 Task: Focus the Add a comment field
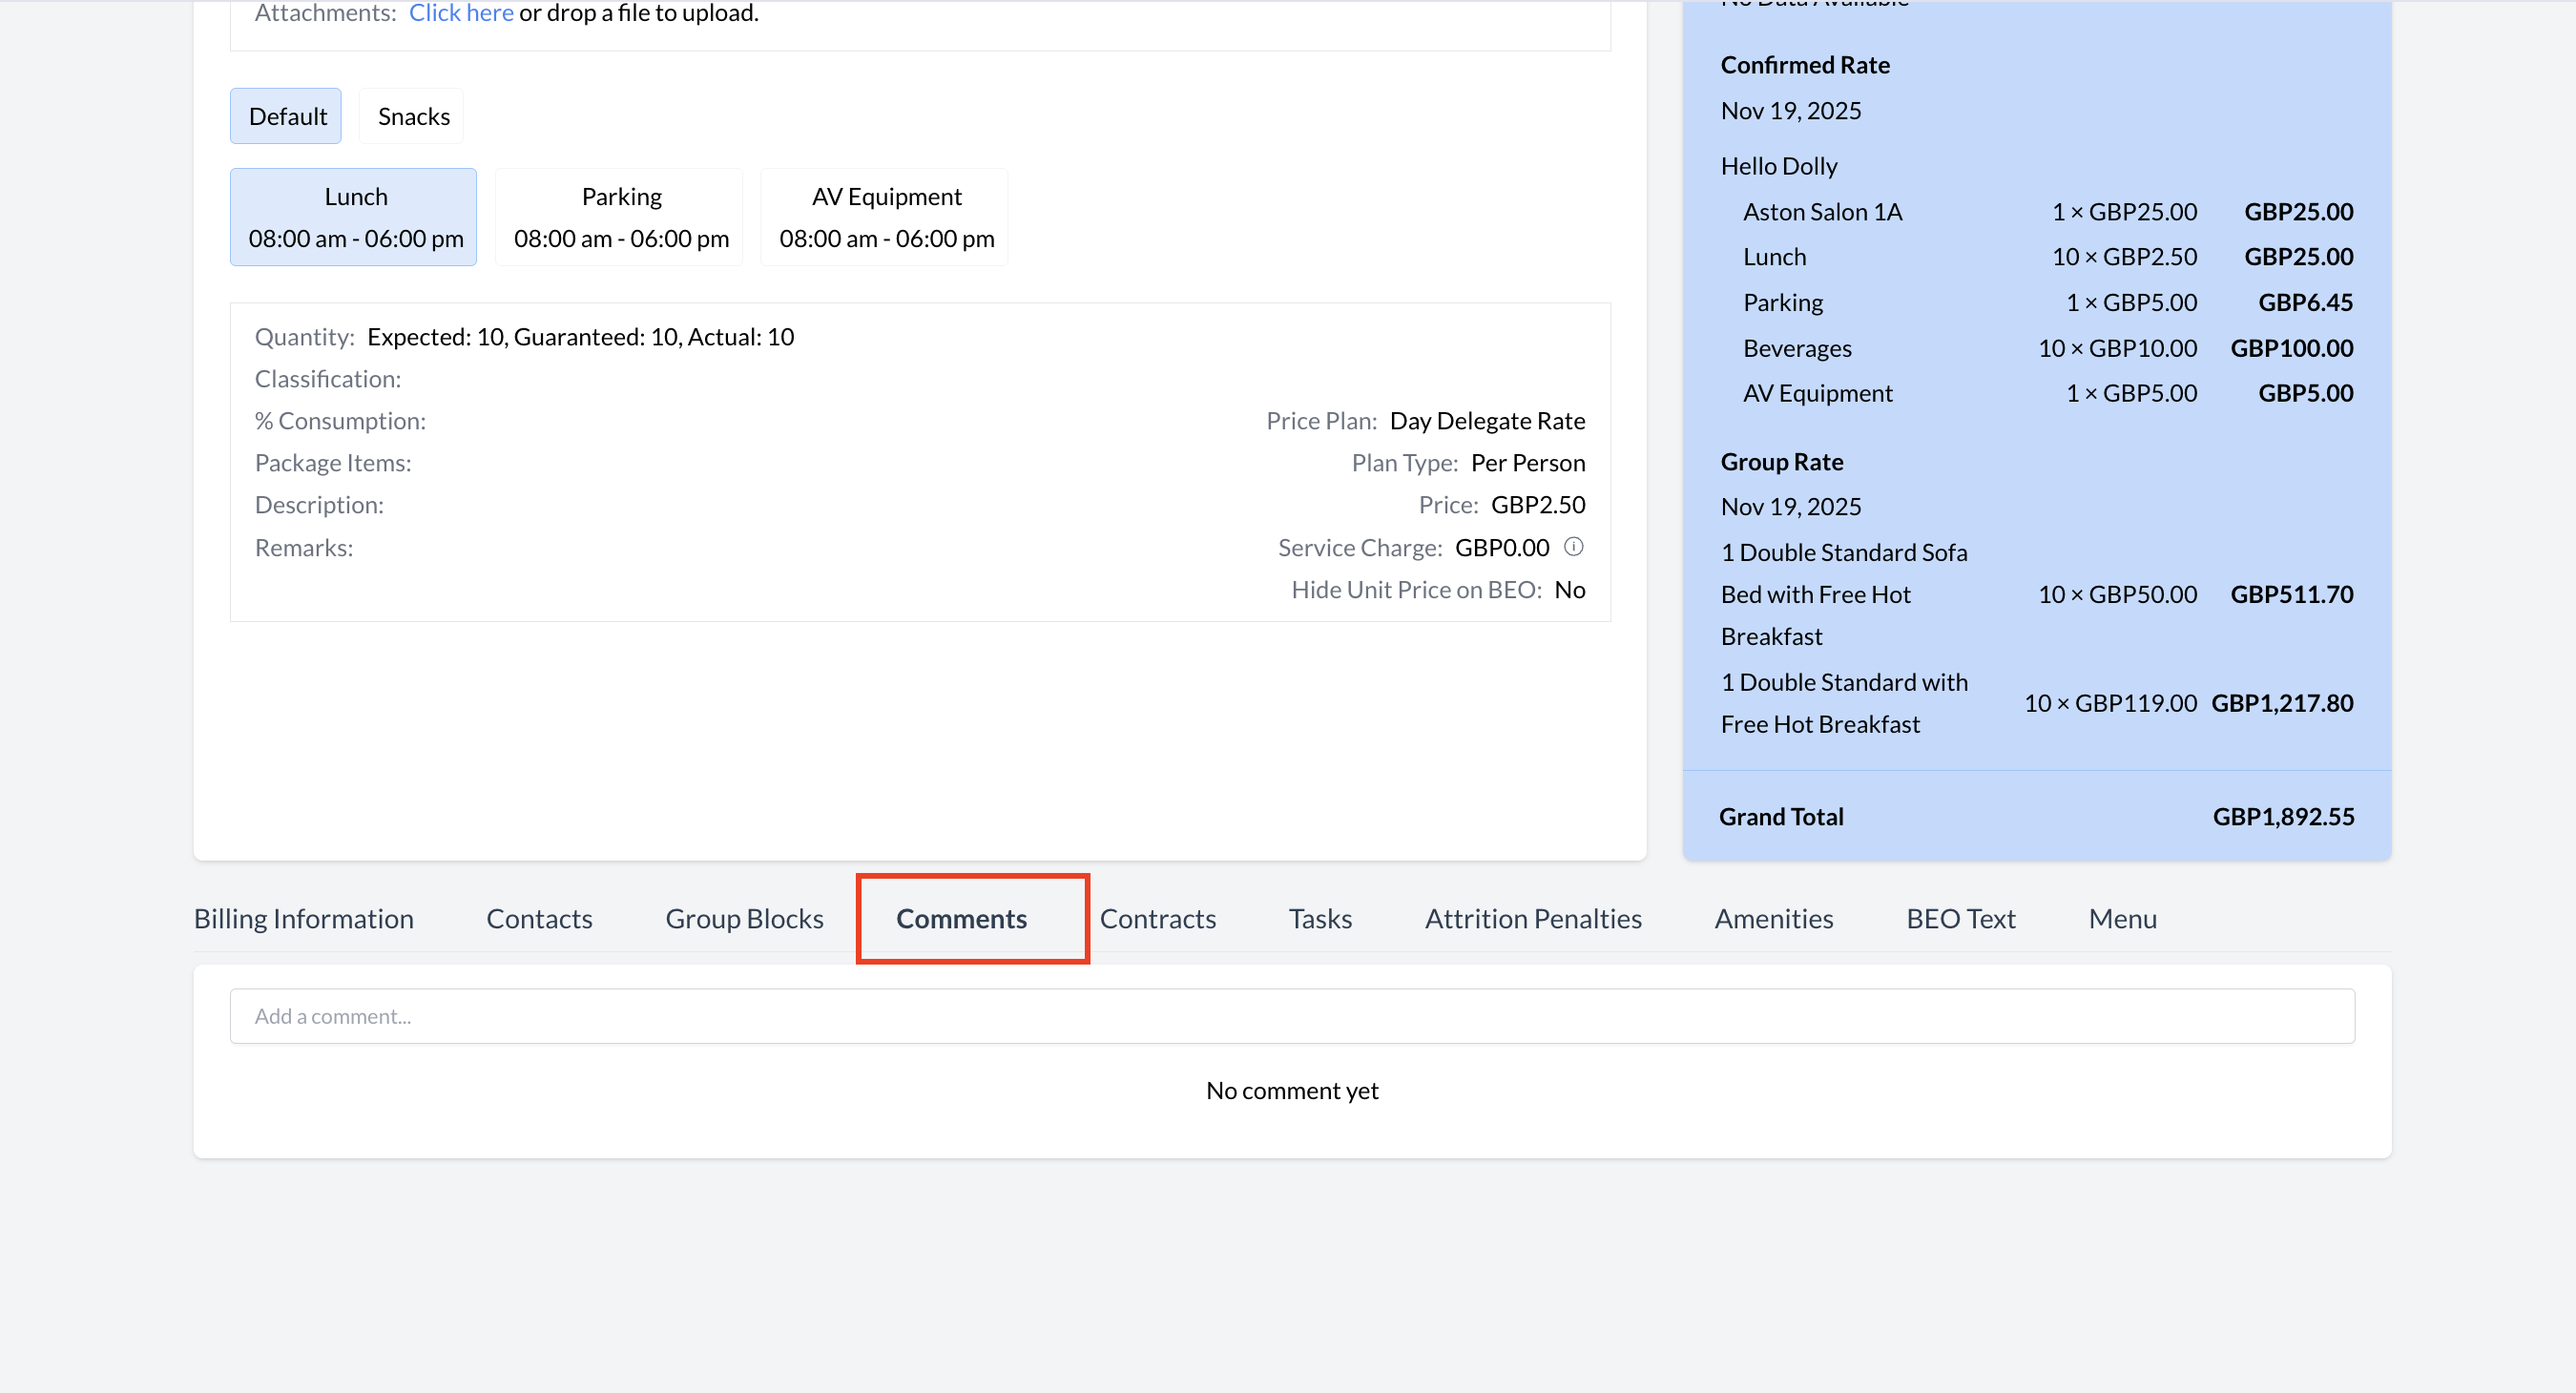1291,1016
